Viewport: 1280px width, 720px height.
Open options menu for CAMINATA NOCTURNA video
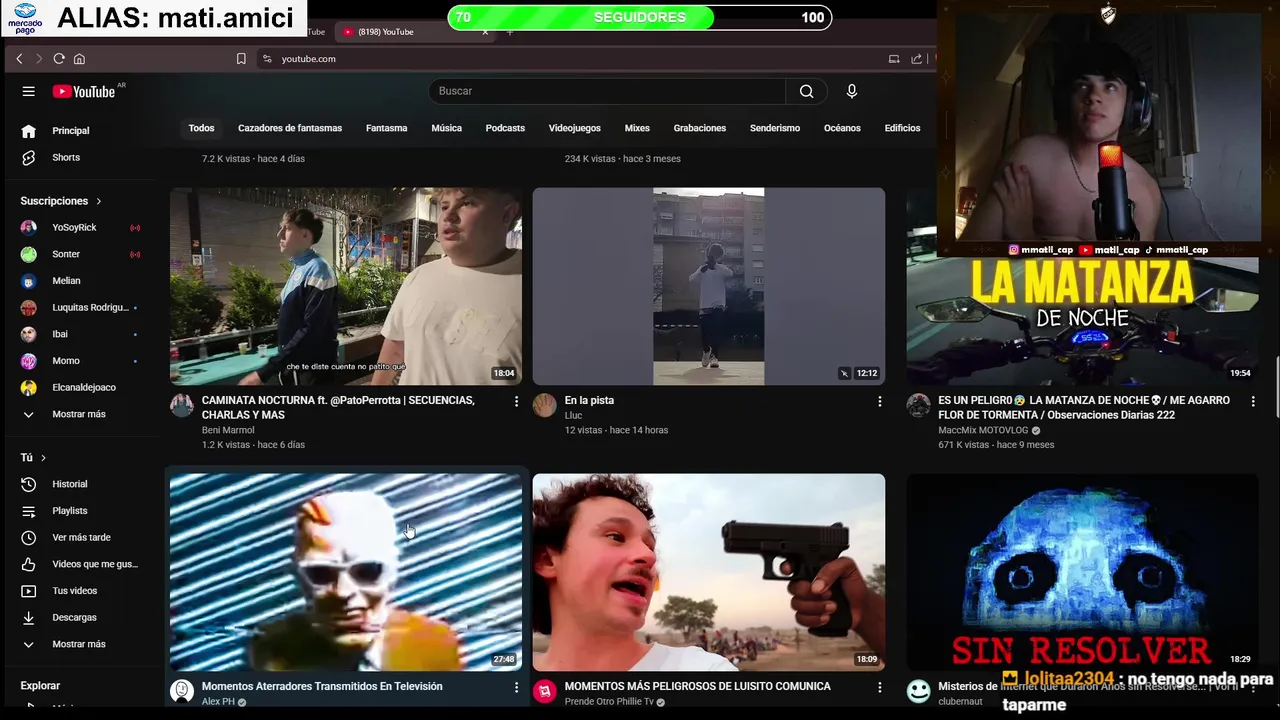(516, 401)
